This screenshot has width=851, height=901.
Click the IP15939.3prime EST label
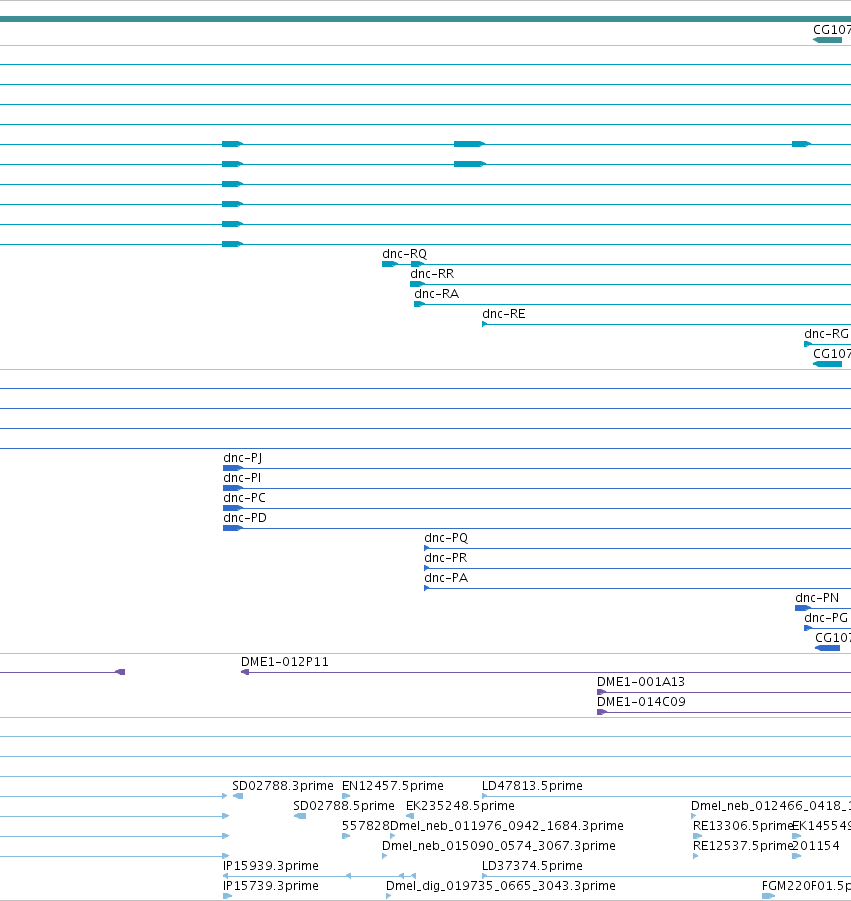point(271,867)
